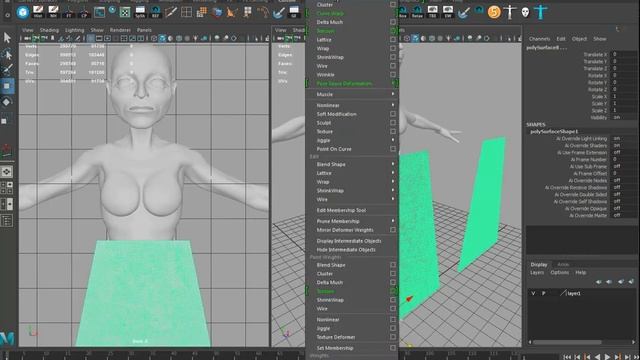Toggle P playback flag of layer1
This screenshot has width=640, height=360.
tap(543, 293)
